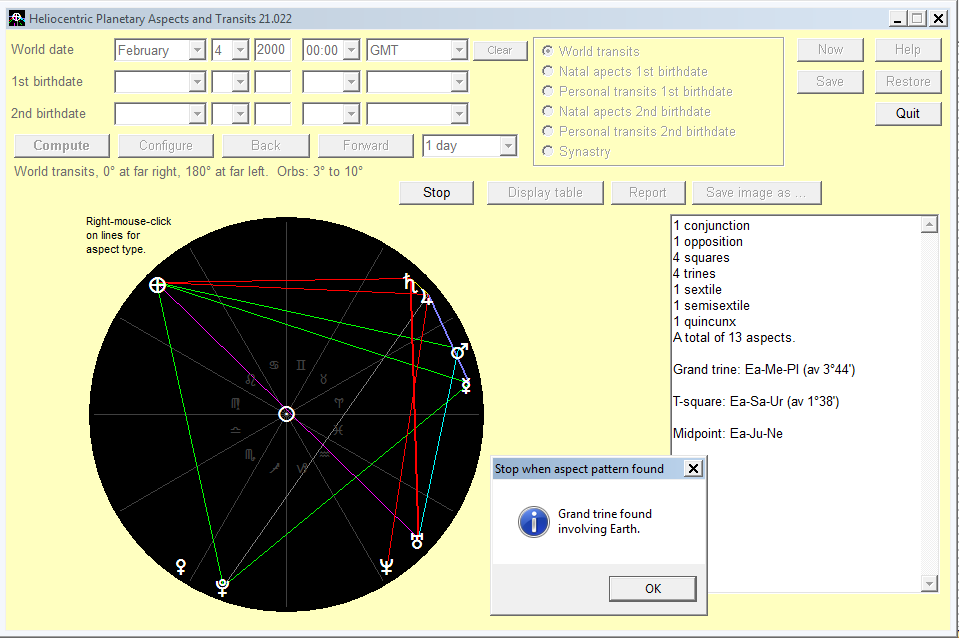Click the Clear button
The height and width of the screenshot is (638, 959).
point(500,50)
